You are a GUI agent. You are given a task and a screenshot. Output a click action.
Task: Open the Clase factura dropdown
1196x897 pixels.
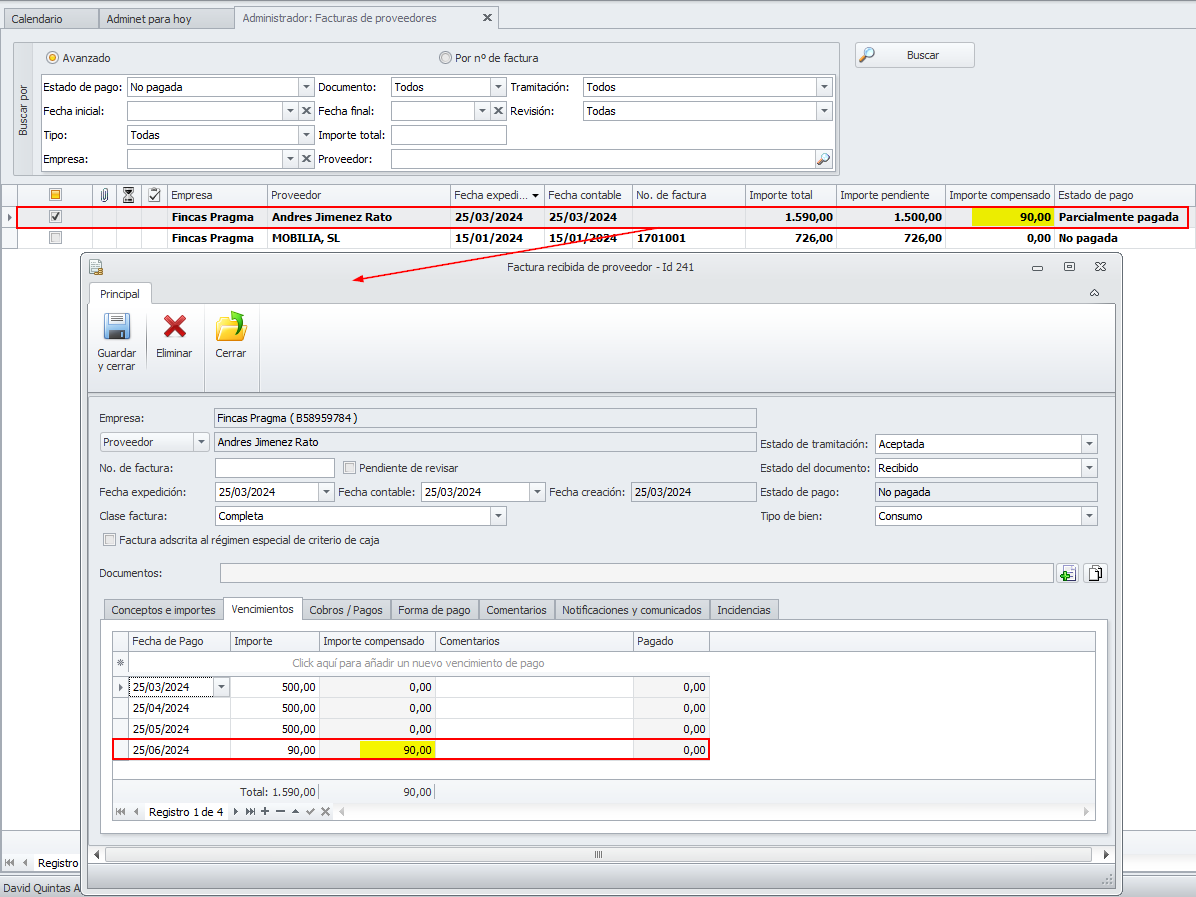[x=498, y=516]
